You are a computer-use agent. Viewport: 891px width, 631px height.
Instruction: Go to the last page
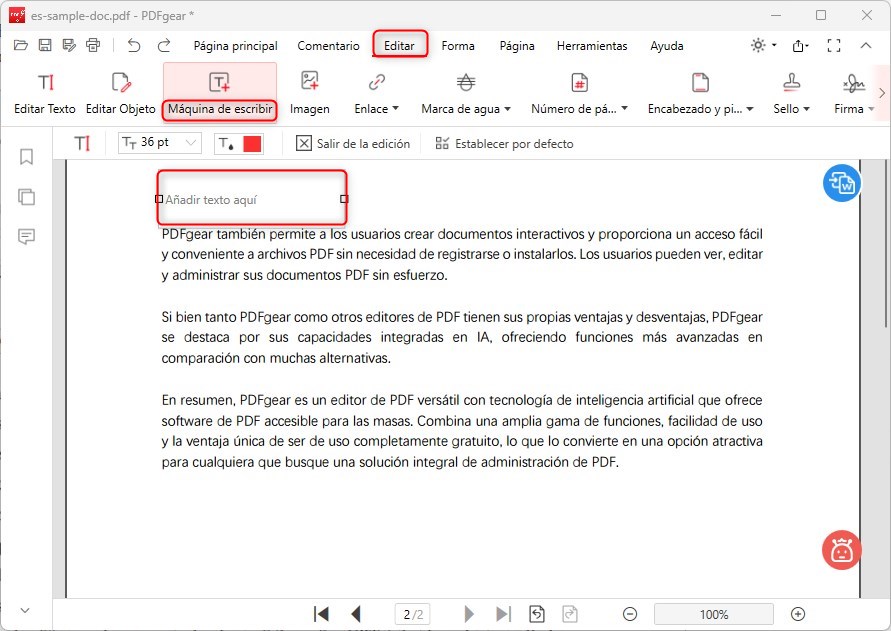pos(503,614)
